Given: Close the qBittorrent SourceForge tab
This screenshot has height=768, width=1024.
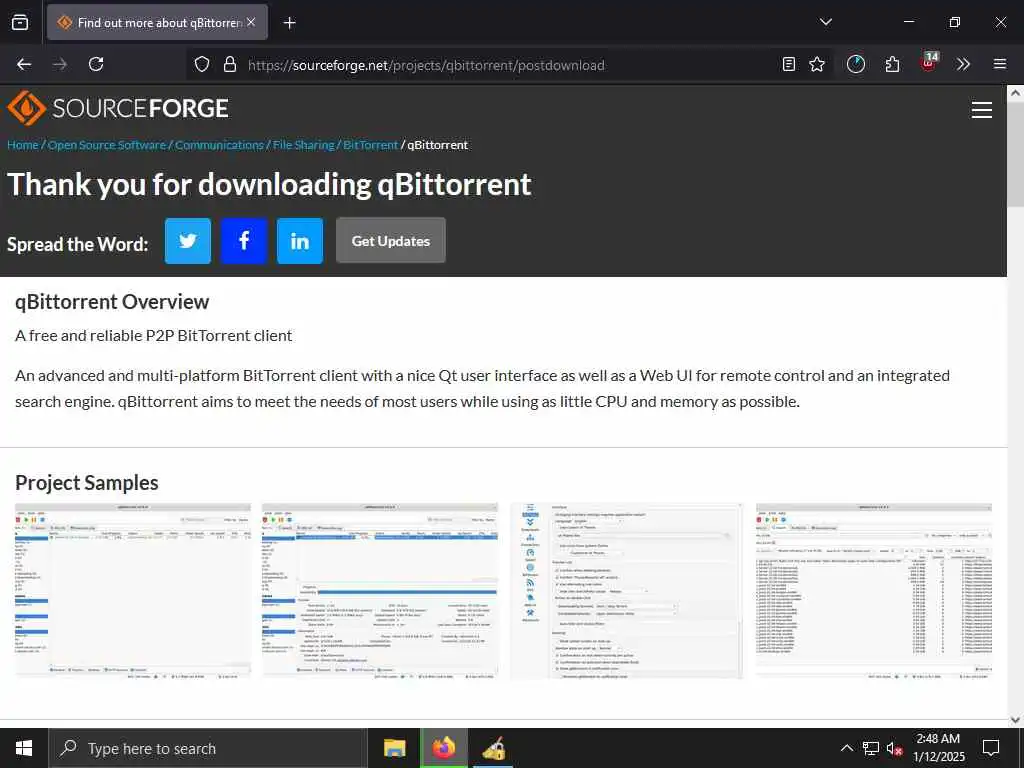Looking at the screenshot, I should pyautogui.click(x=251, y=22).
